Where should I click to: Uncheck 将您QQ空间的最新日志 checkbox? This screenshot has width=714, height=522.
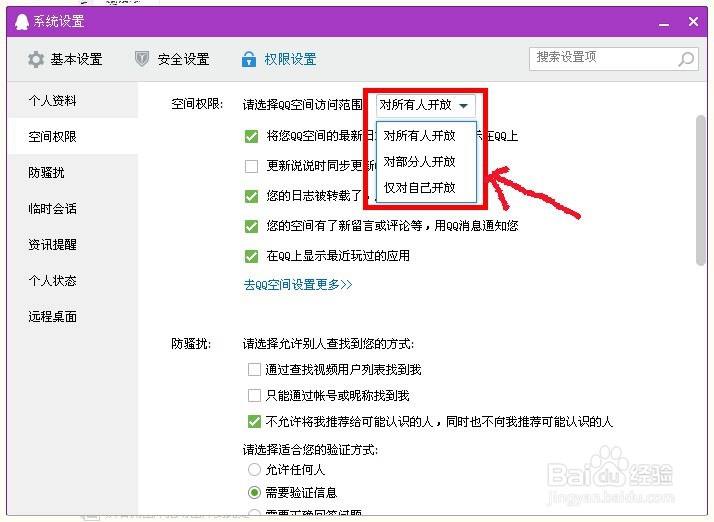click(x=251, y=136)
